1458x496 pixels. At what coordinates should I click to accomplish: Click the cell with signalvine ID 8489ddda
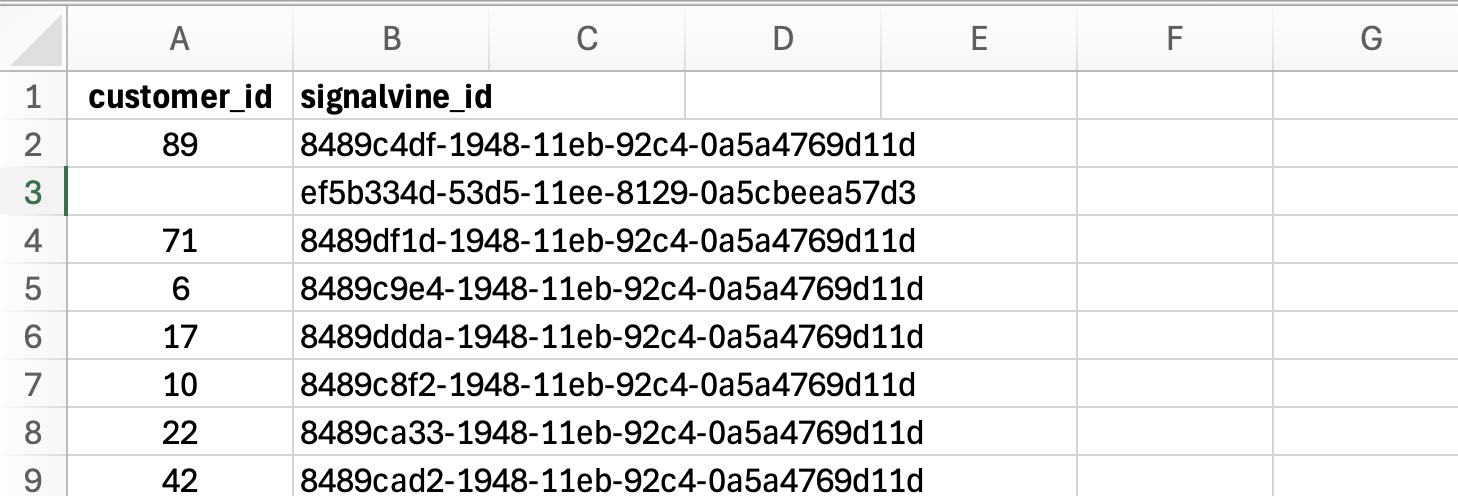pyautogui.click(x=391, y=337)
